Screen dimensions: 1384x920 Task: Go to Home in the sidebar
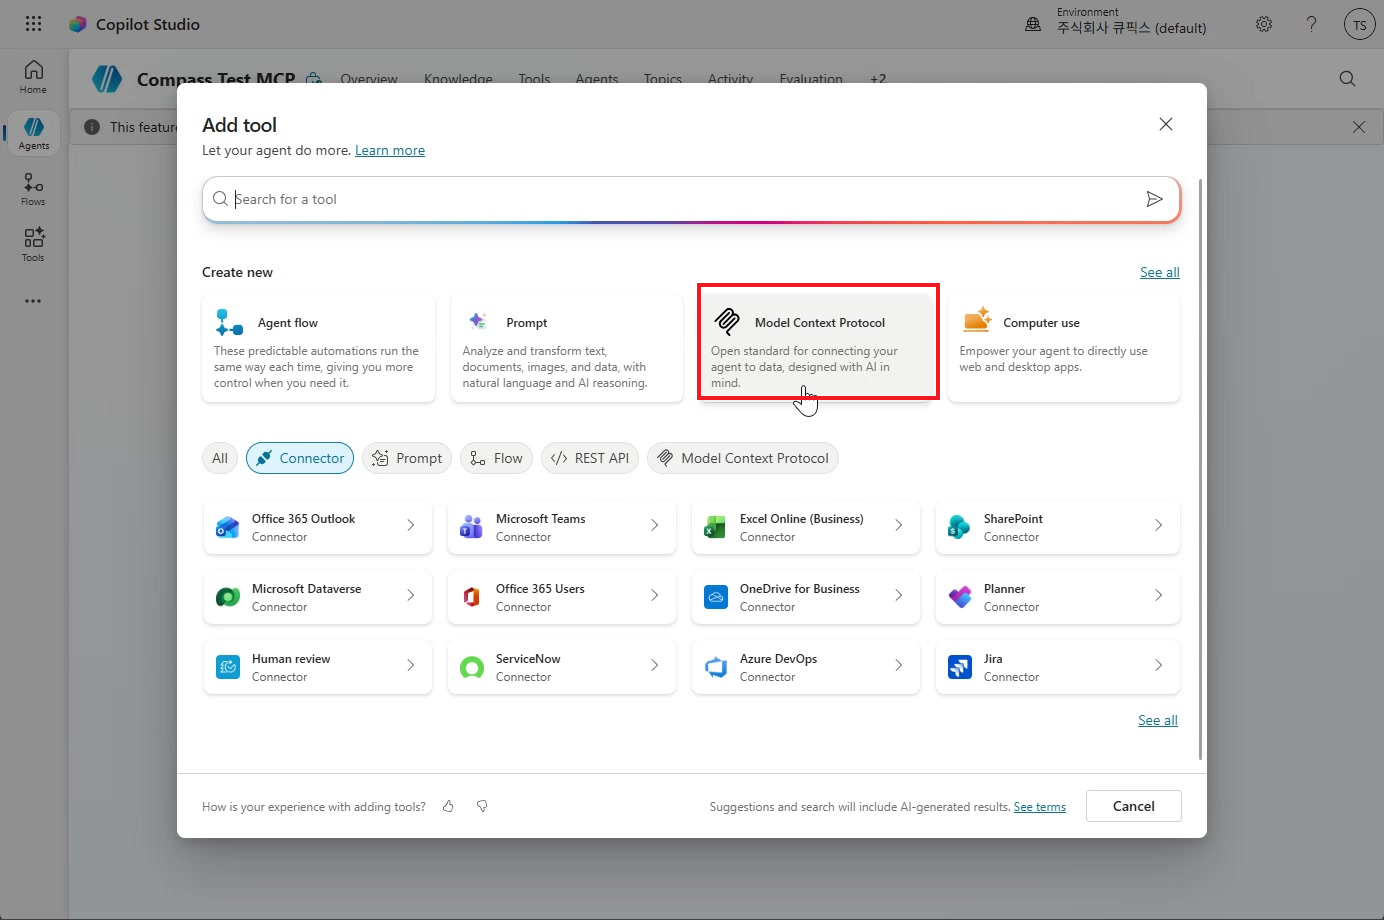(x=33, y=77)
